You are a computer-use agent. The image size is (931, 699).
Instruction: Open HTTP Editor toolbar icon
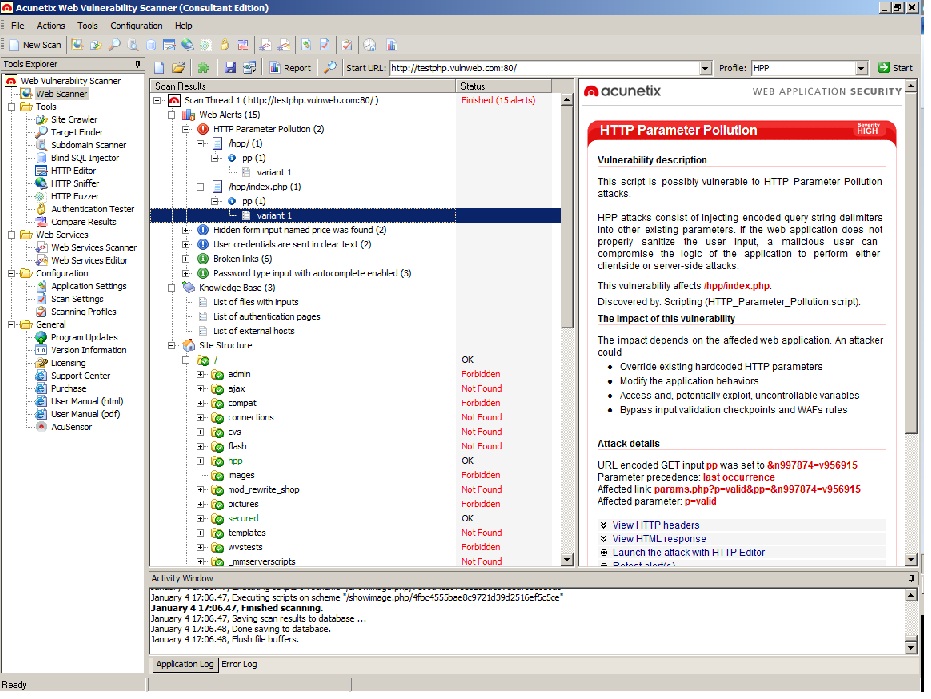point(169,45)
